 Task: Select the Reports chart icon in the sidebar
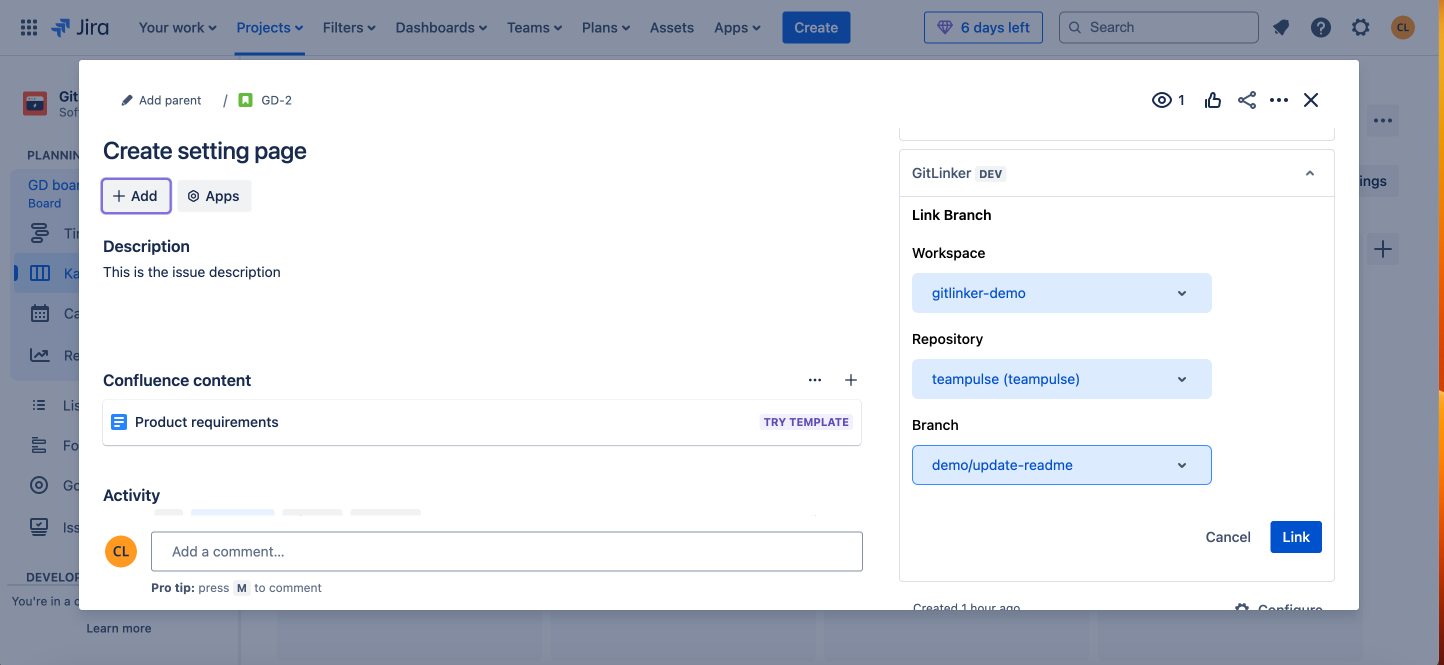tap(40, 354)
